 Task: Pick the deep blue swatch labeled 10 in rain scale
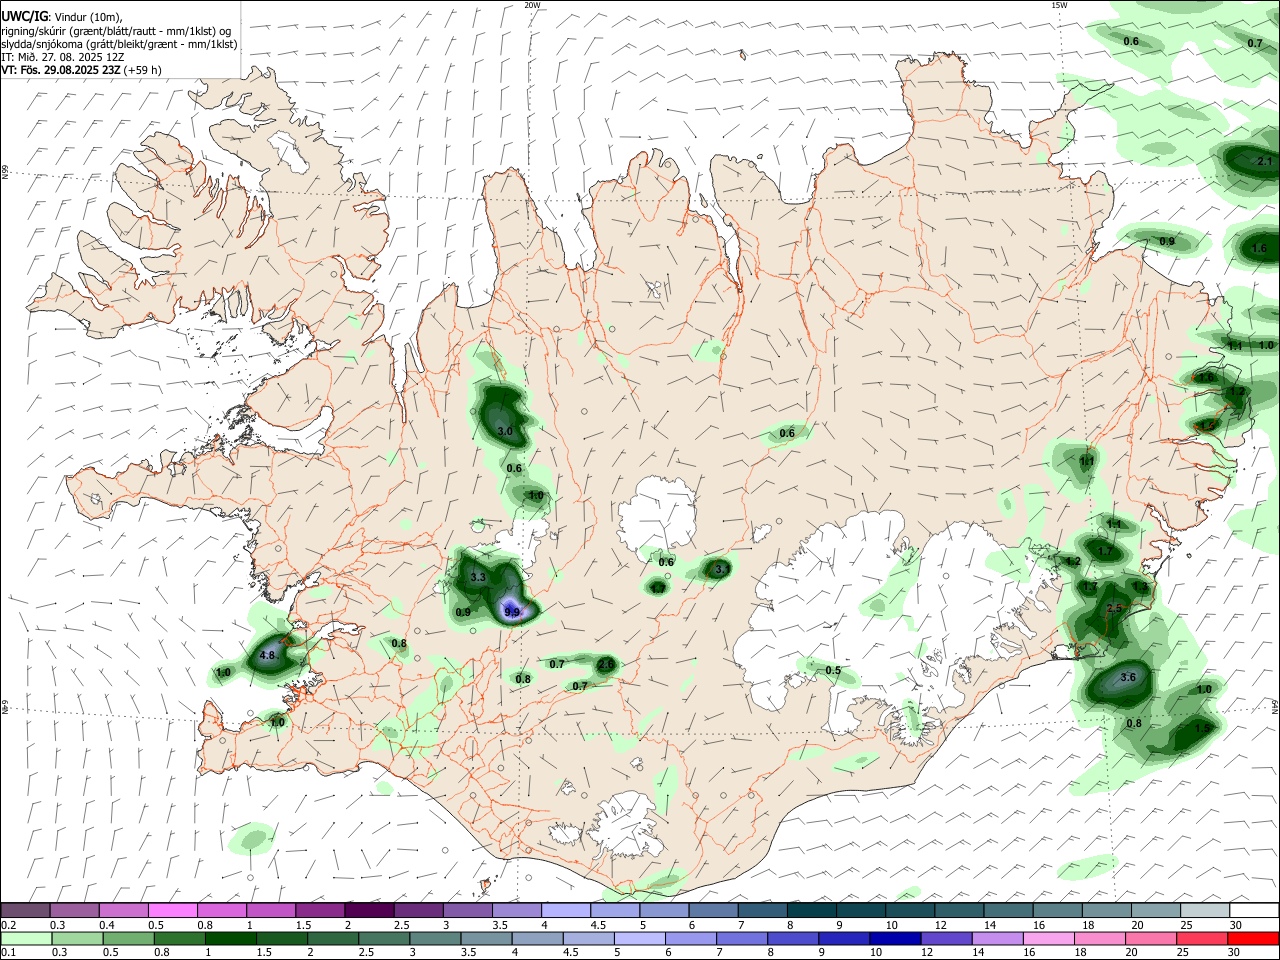895,939
